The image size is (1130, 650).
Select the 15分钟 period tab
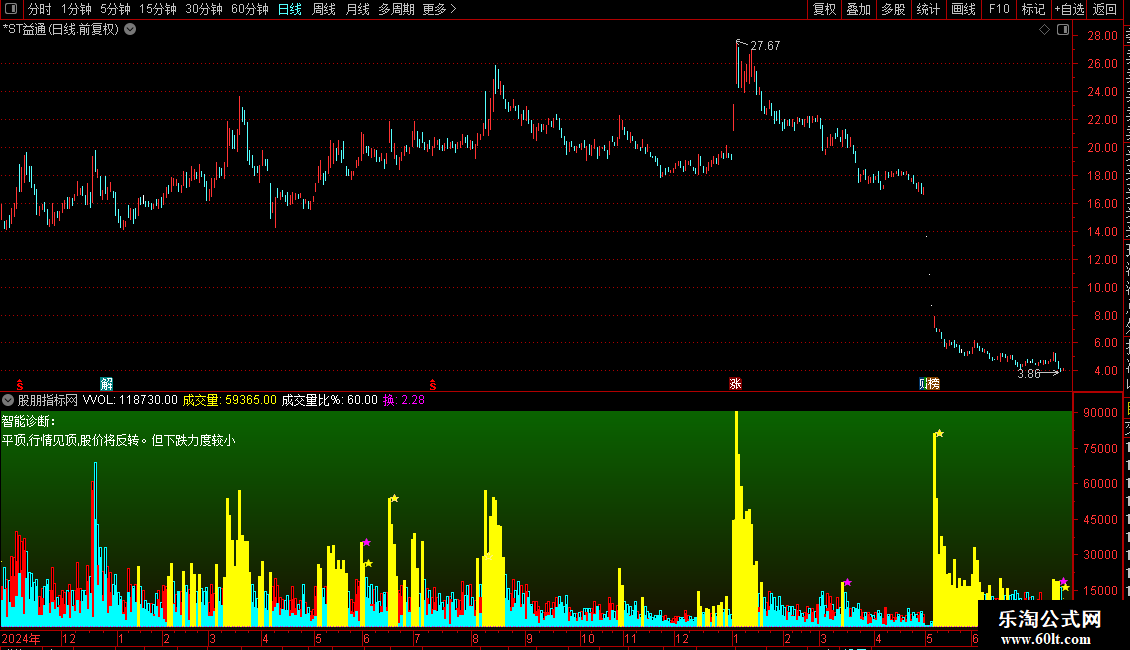pyautogui.click(x=158, y=9)
